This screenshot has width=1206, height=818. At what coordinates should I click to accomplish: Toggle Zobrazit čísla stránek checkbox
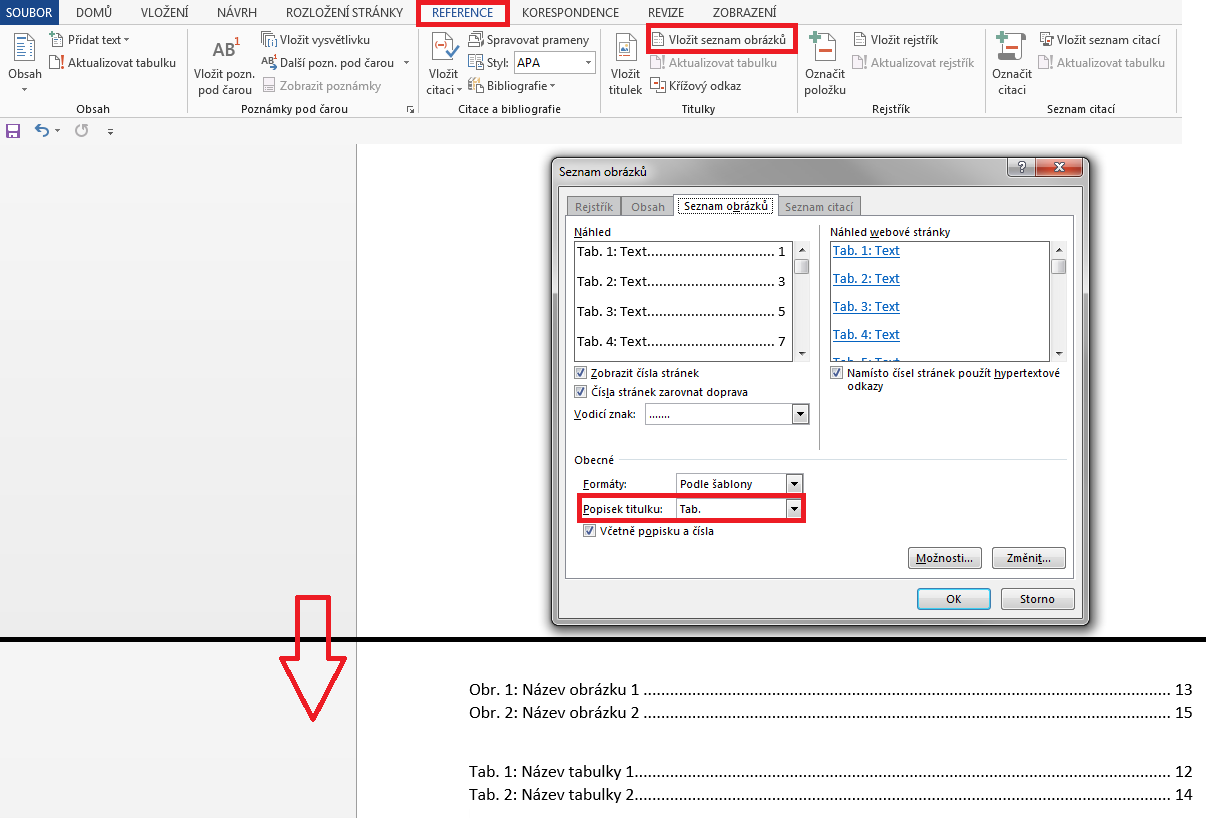click(x=581, y=373)
